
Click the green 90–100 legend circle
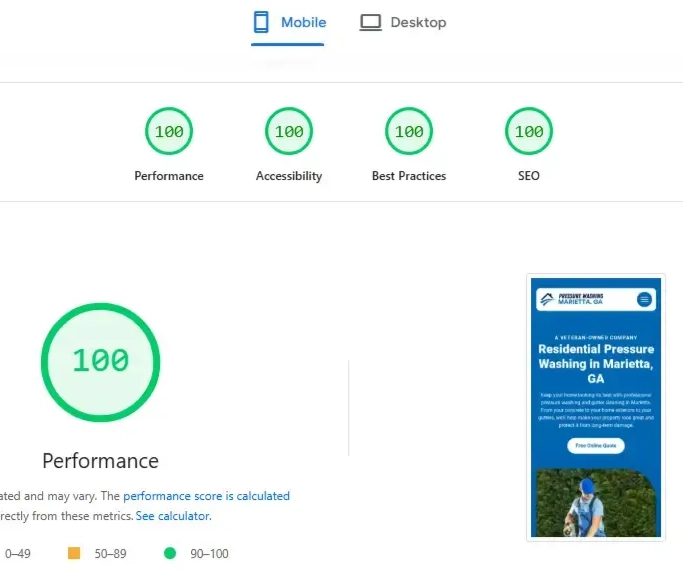click(170, 553)
